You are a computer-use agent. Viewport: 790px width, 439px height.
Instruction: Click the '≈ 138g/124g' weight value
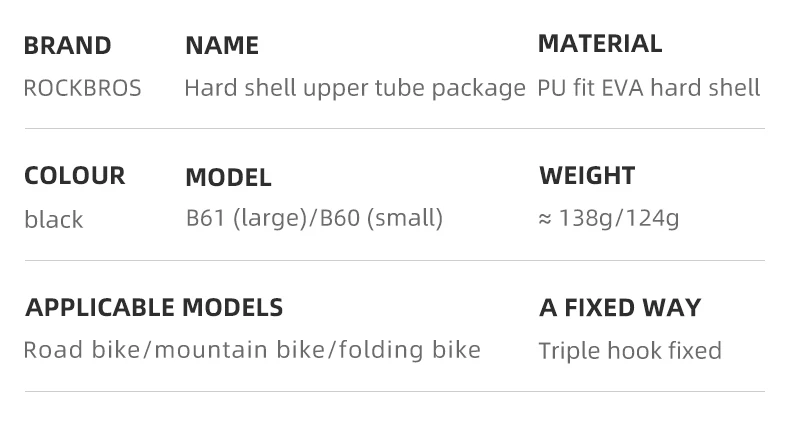click(x=609, y=218)
